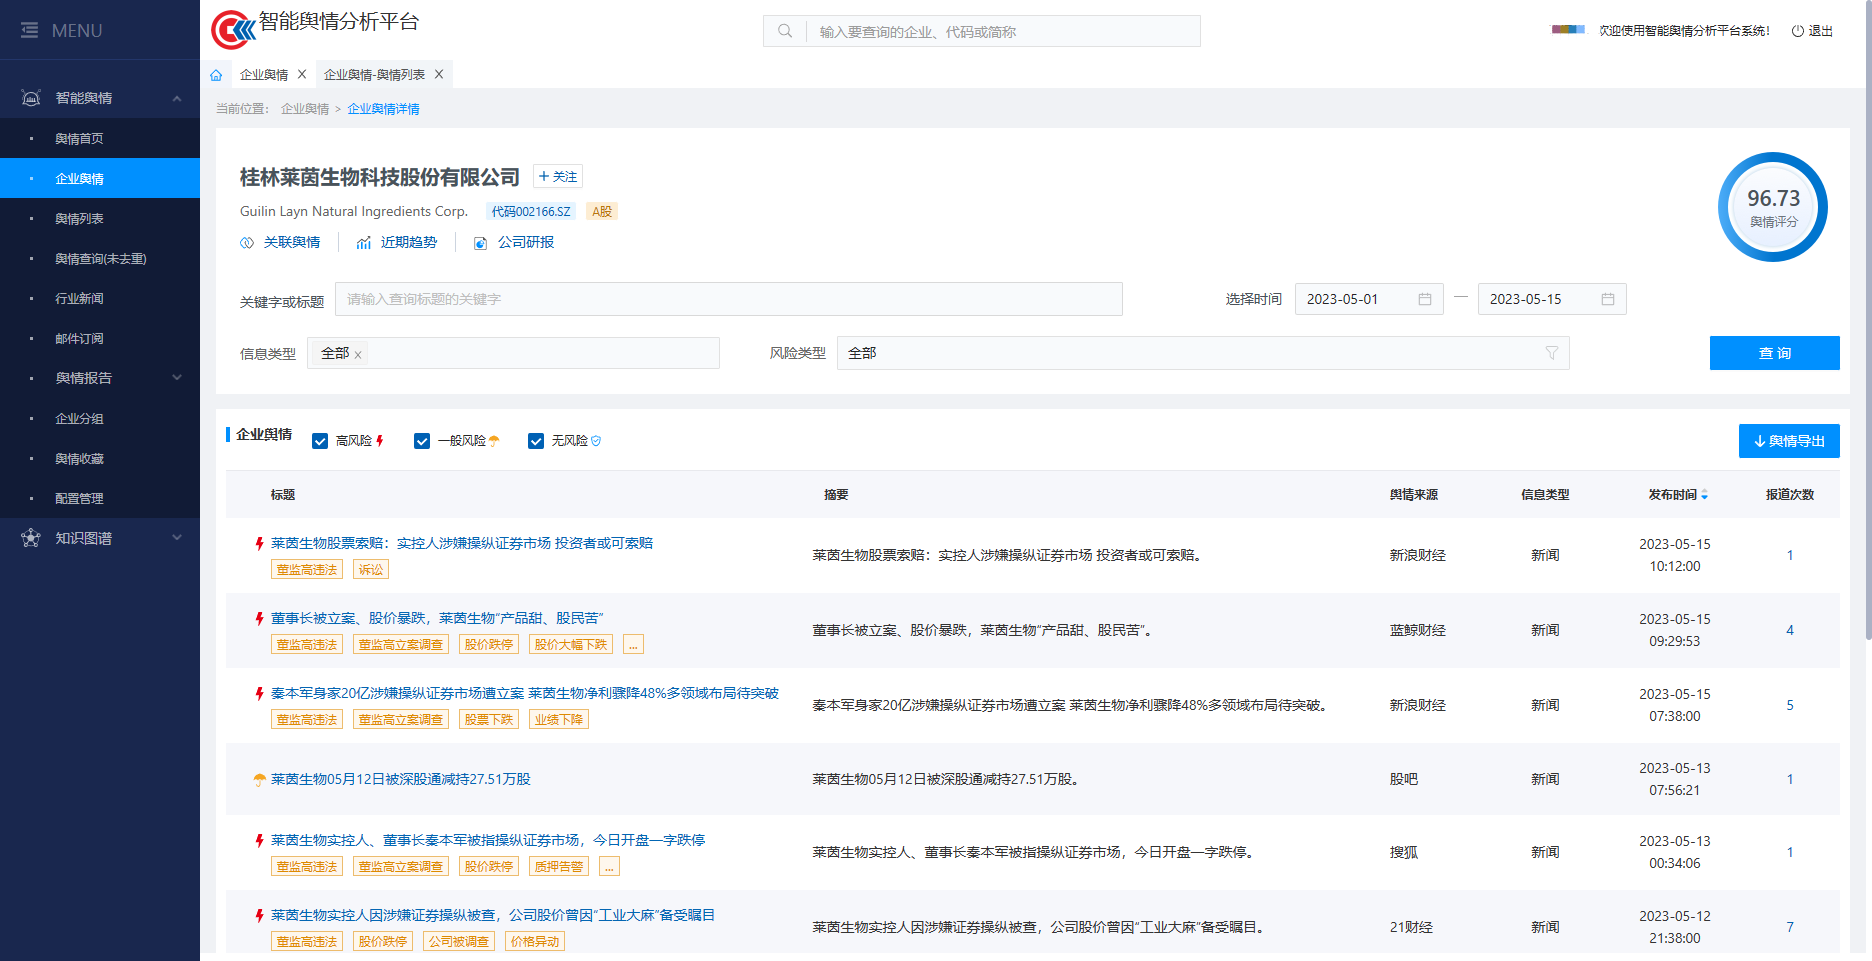Switch to 企业舆情-舆情列表 tab

pos(374,75)
